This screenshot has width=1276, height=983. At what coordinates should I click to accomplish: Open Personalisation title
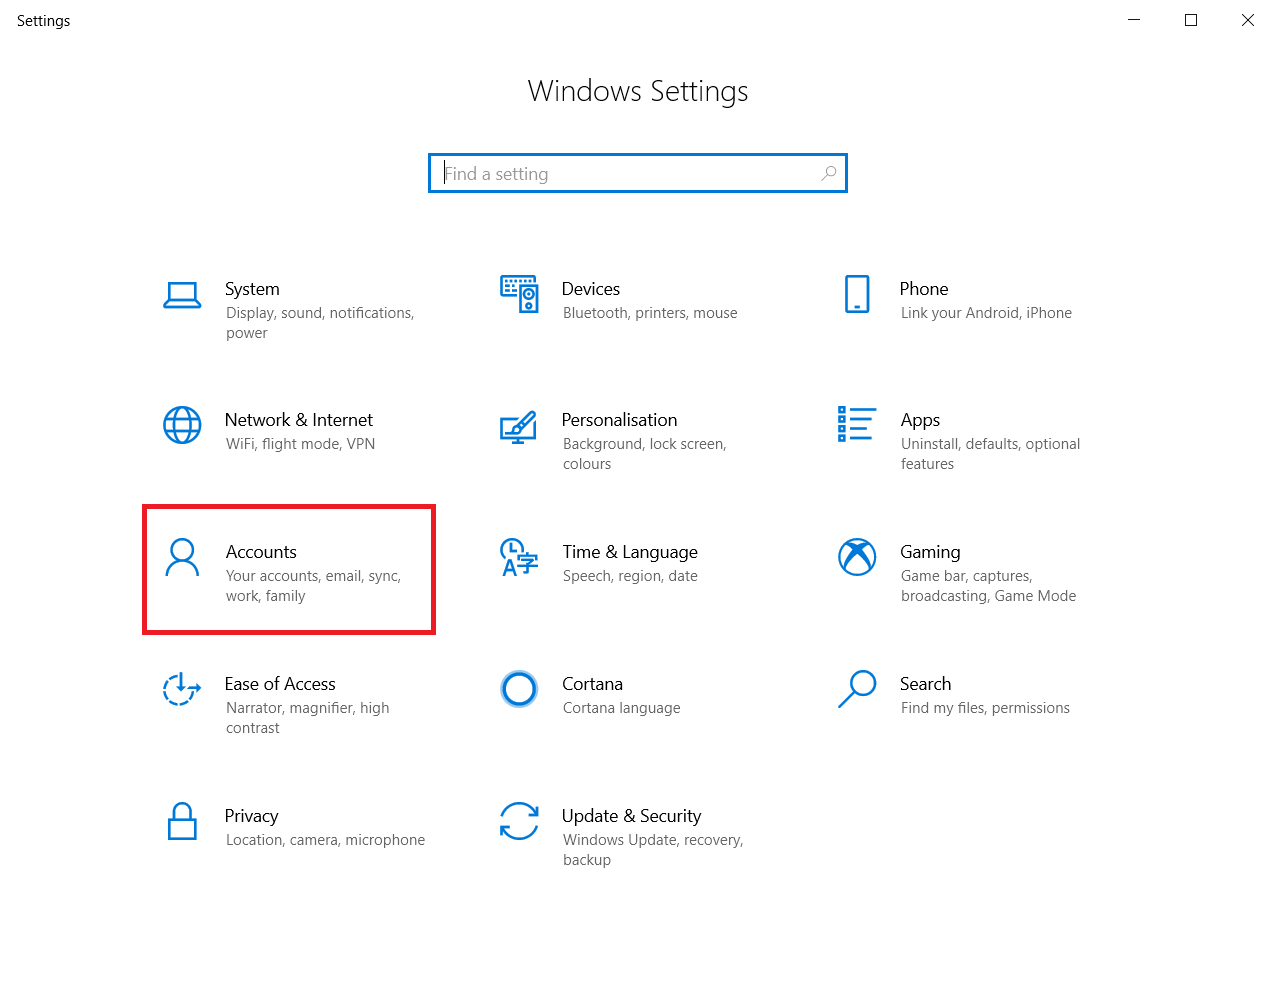(x=620, y=420)
